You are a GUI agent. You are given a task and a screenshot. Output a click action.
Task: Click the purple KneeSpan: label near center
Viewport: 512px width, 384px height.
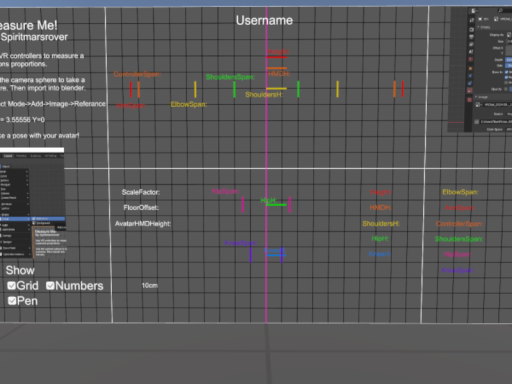pos(240,243)
